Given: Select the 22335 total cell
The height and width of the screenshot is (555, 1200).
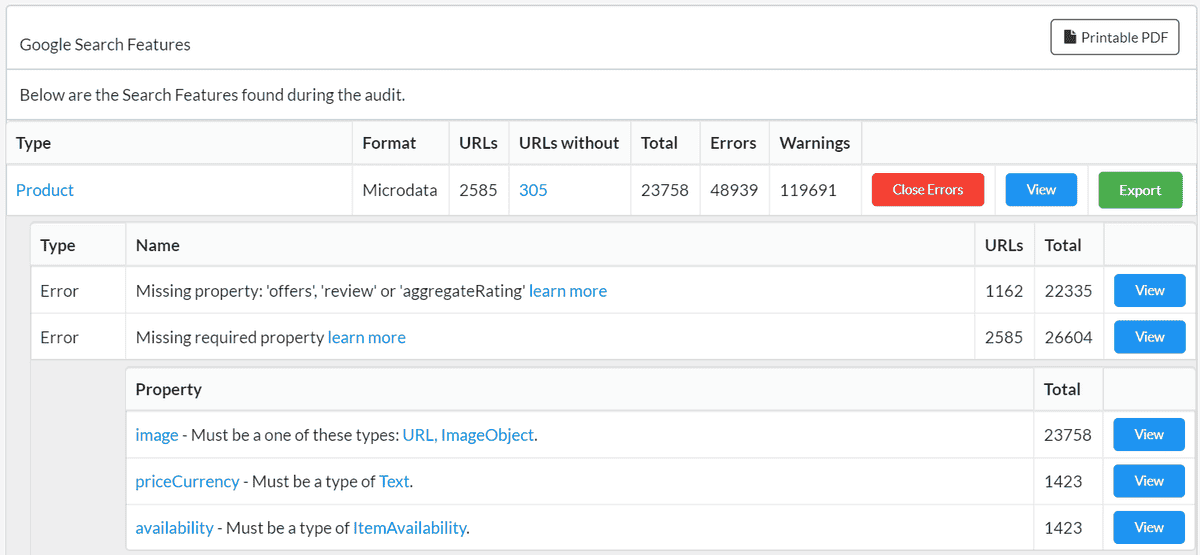Looking at the screenshot, I should [x=1069, y=291].
